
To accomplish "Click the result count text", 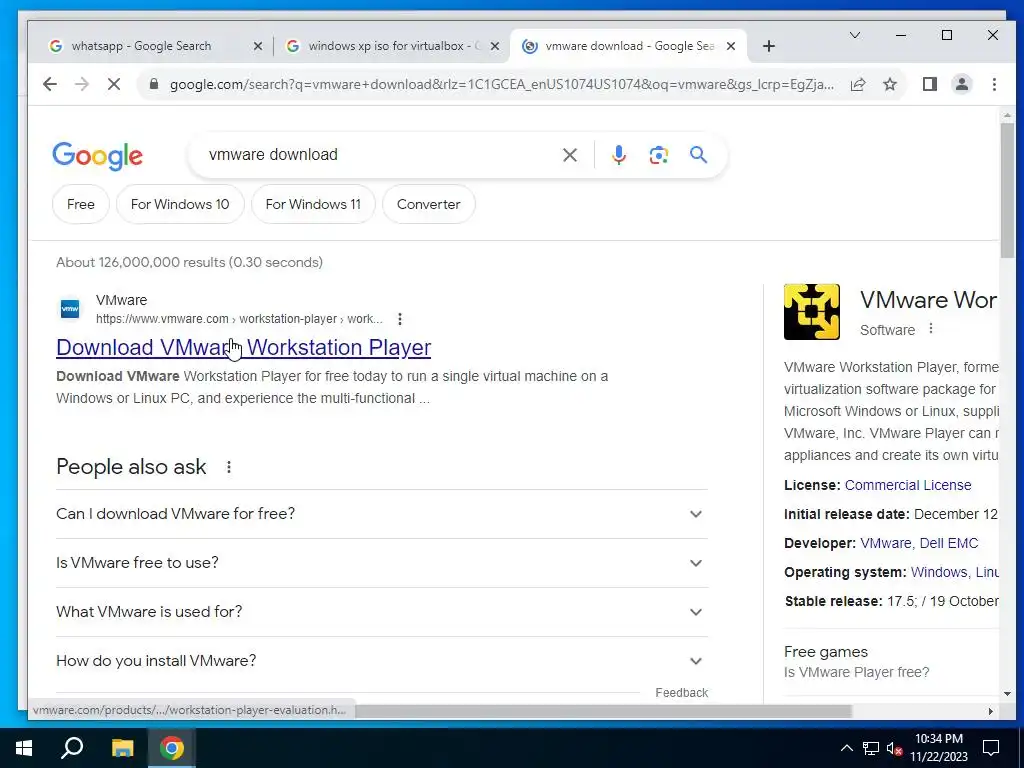I will point(189,263).
